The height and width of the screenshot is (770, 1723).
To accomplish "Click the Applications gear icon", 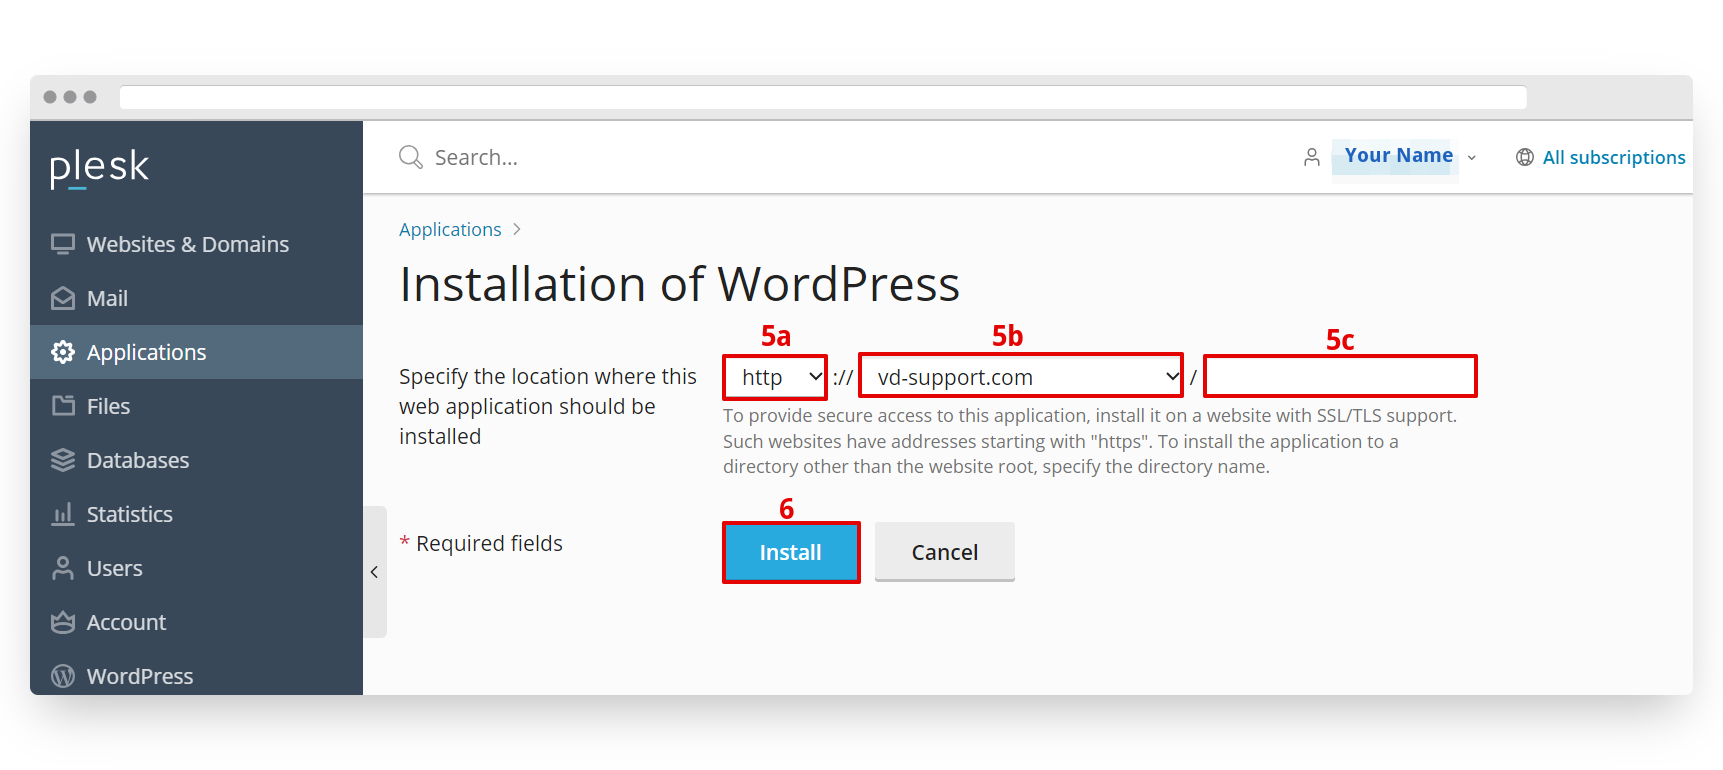I will pyautogui.click(x=63, y=352).
